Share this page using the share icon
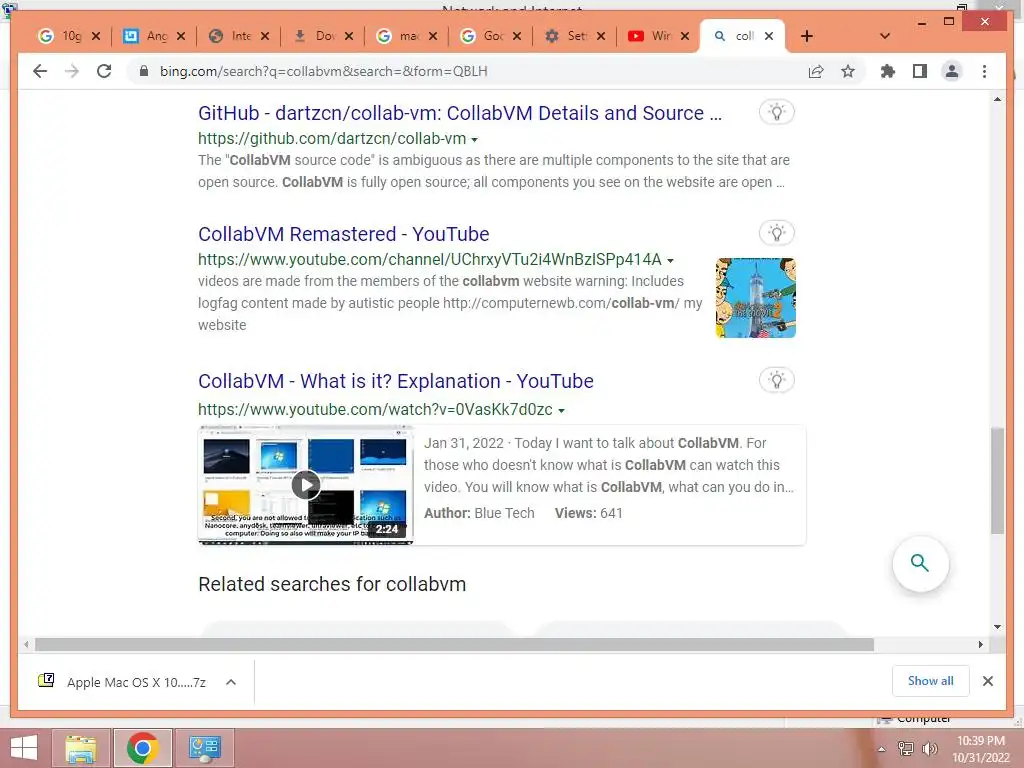This screenshot has height=768, width=1024. (816, 71)
